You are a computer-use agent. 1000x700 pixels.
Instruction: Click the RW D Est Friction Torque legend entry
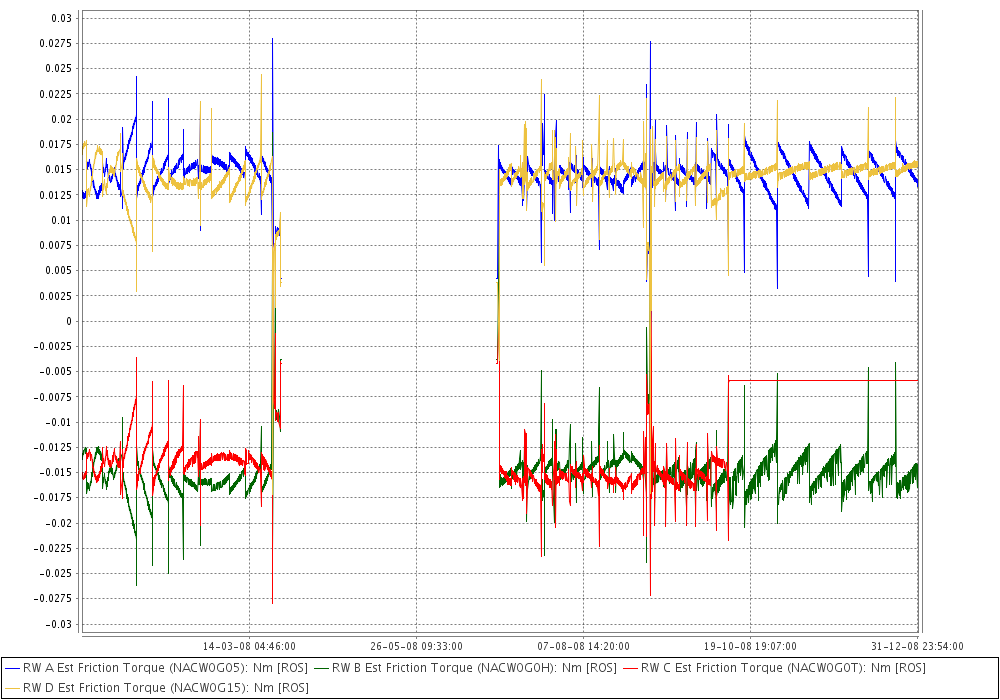click(x=156, y=688)
